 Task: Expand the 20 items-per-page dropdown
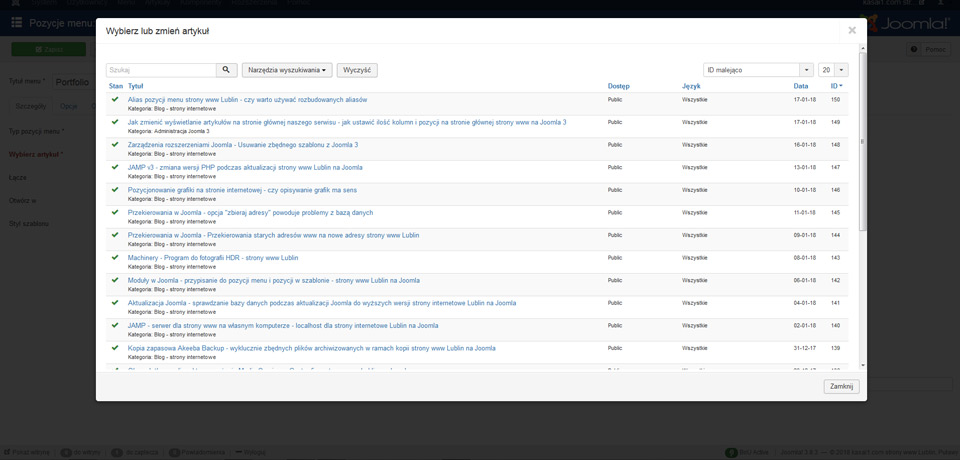coord(833,70)
